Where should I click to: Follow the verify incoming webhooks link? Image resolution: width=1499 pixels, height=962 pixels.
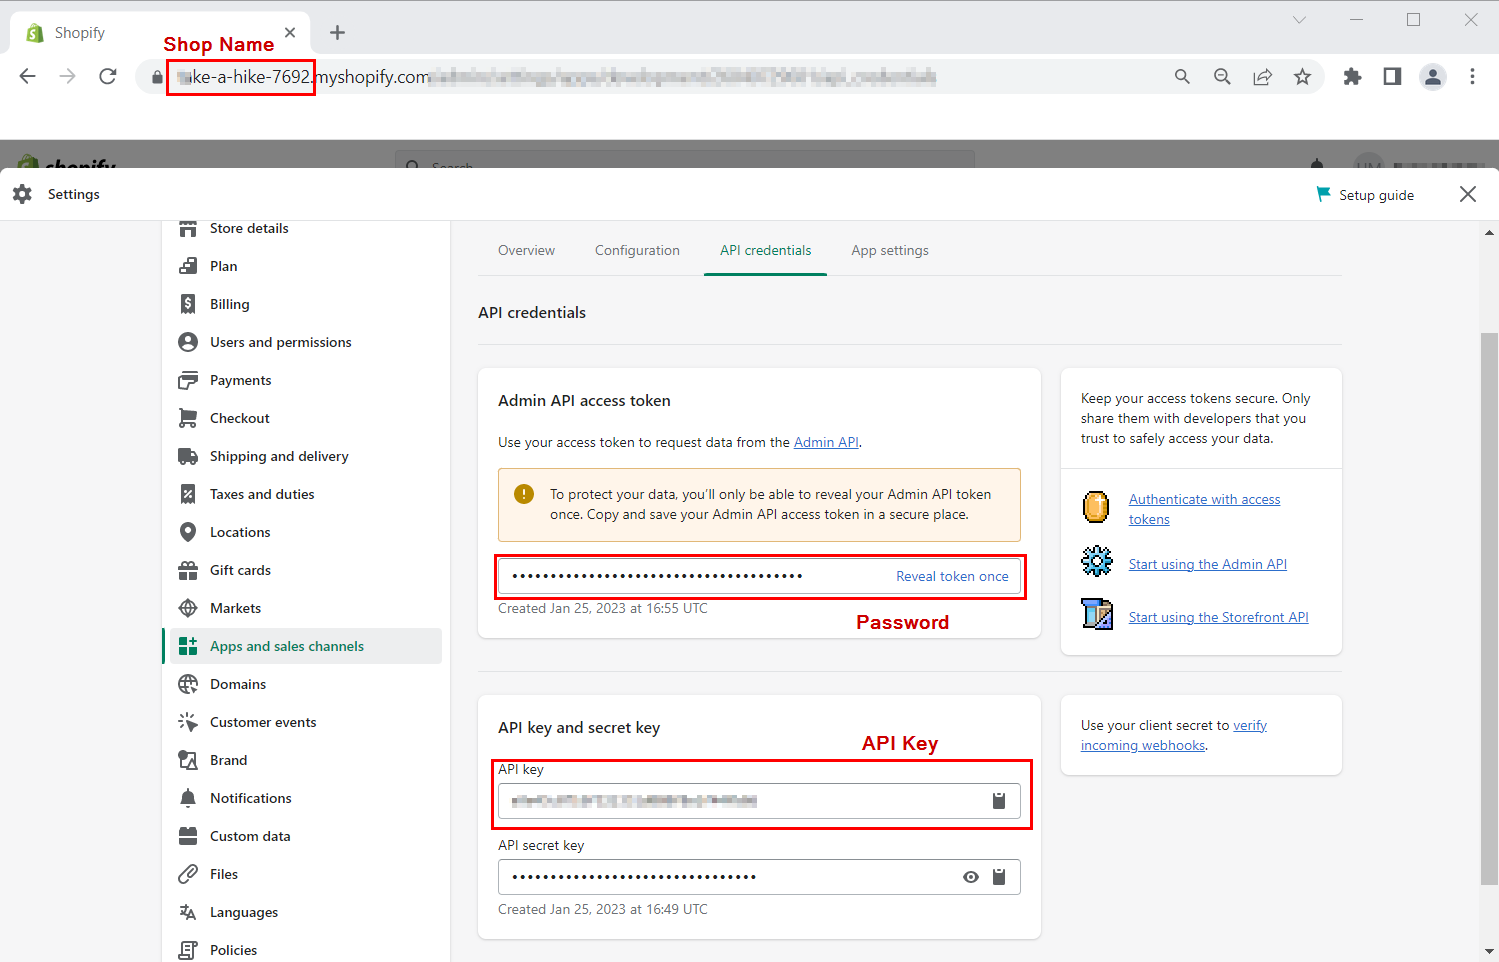pos(1174,735)
